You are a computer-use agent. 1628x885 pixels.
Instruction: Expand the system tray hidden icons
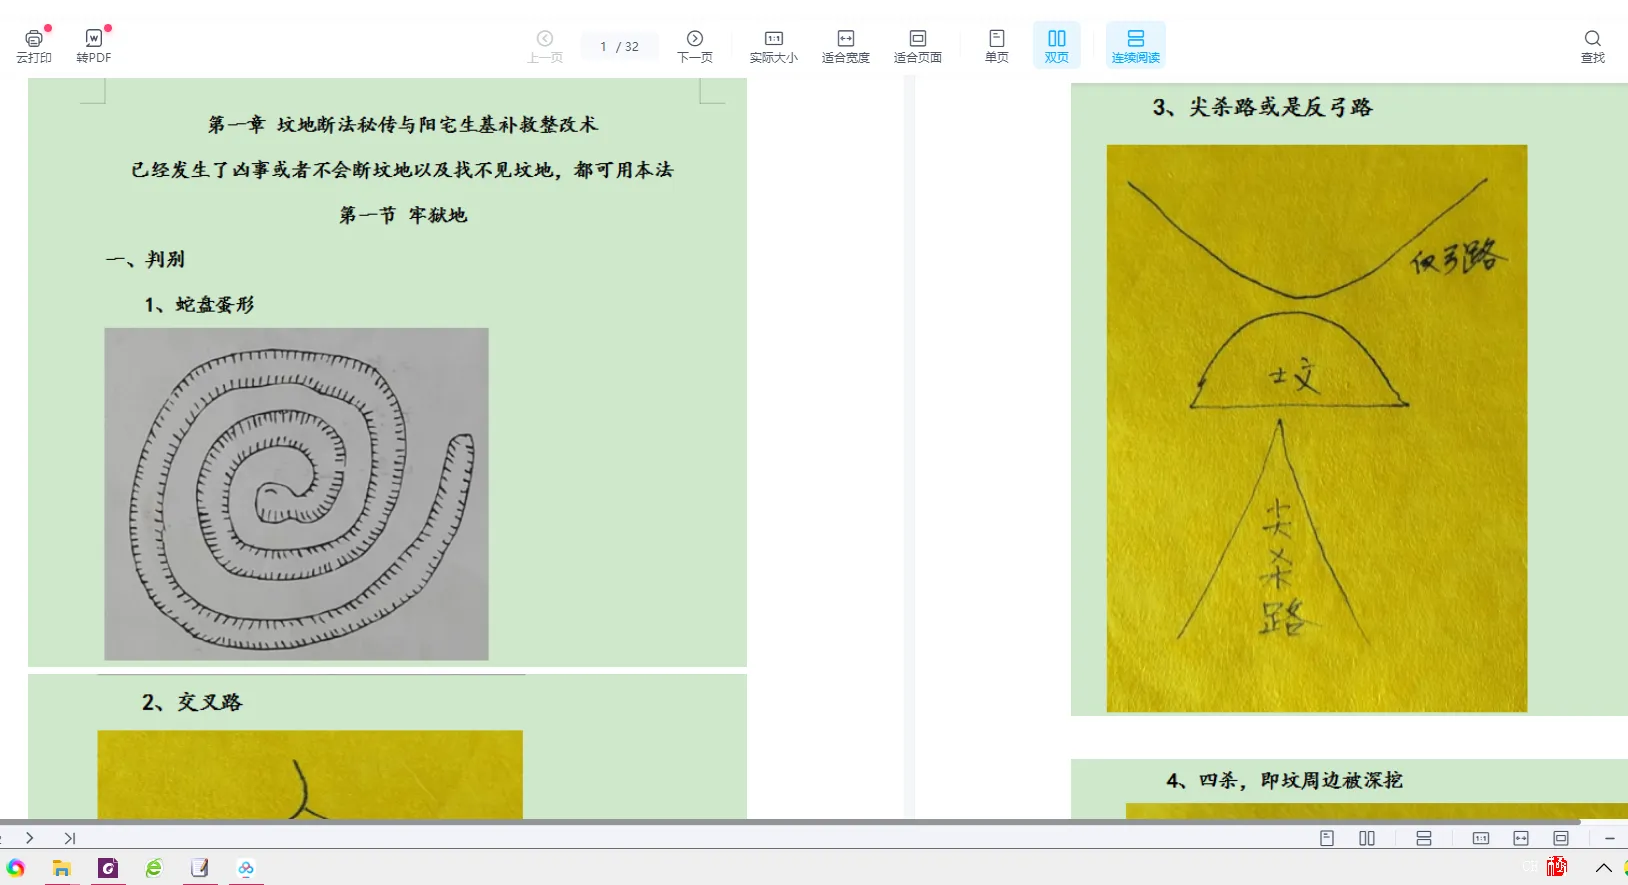[x=1604, y=868]
